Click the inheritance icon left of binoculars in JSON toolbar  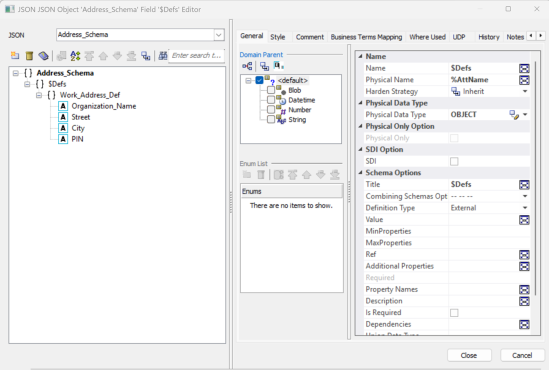coord(146,55)
